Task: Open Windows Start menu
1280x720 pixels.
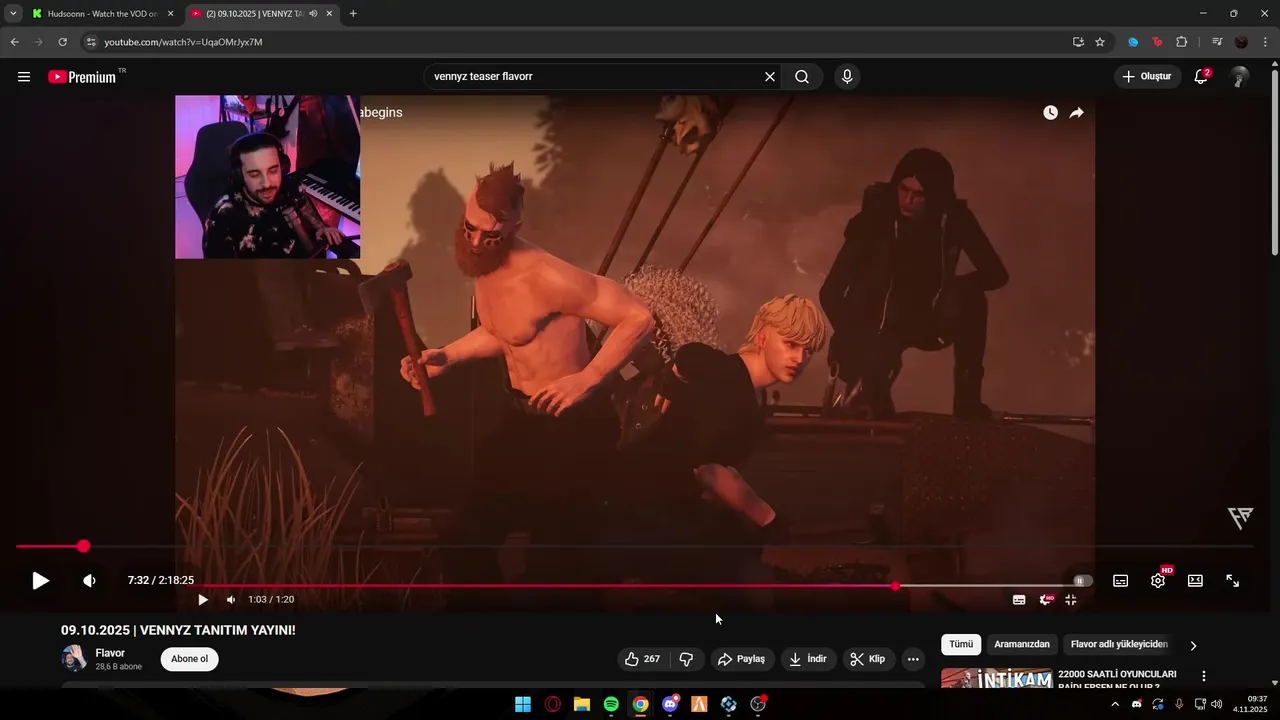Action: tap(523, 704)
